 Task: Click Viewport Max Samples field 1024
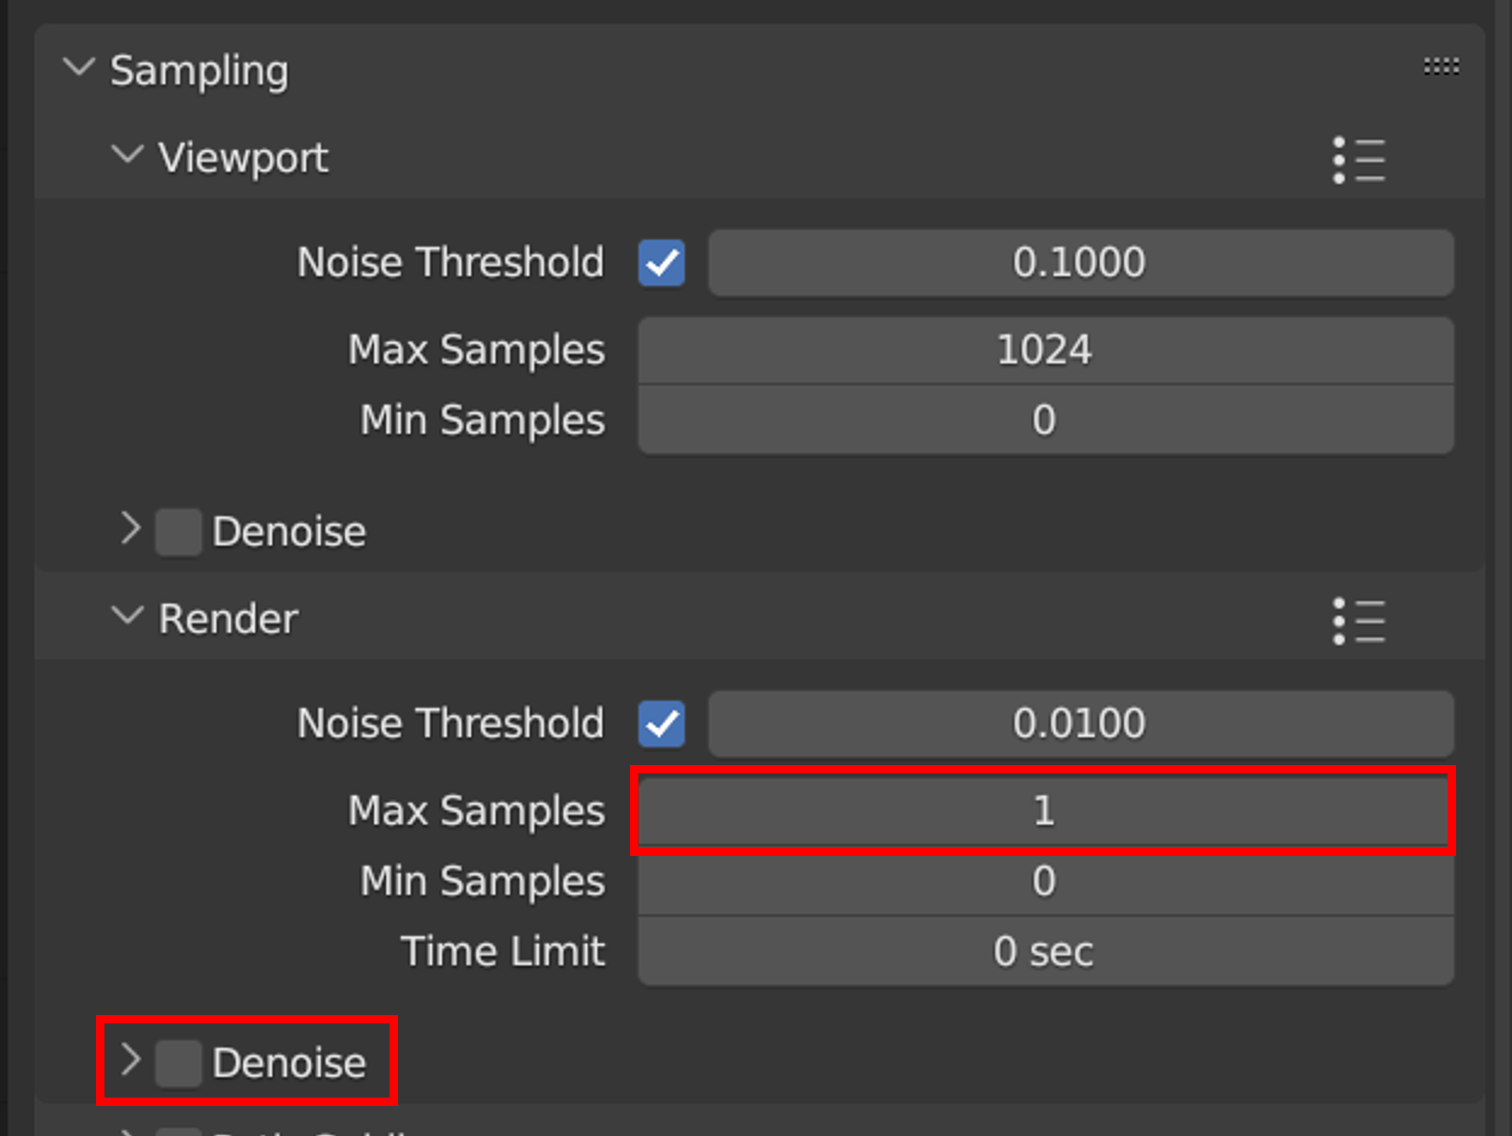(x=1046, y=350)
